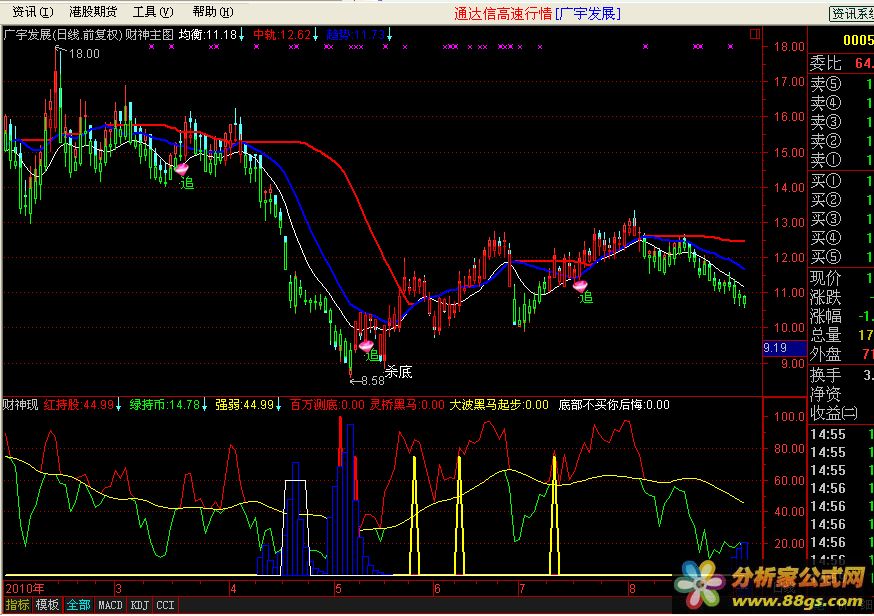Click the 买⑤ row in the order book
Screen dimensions: 874x616
tap(841, 257)
